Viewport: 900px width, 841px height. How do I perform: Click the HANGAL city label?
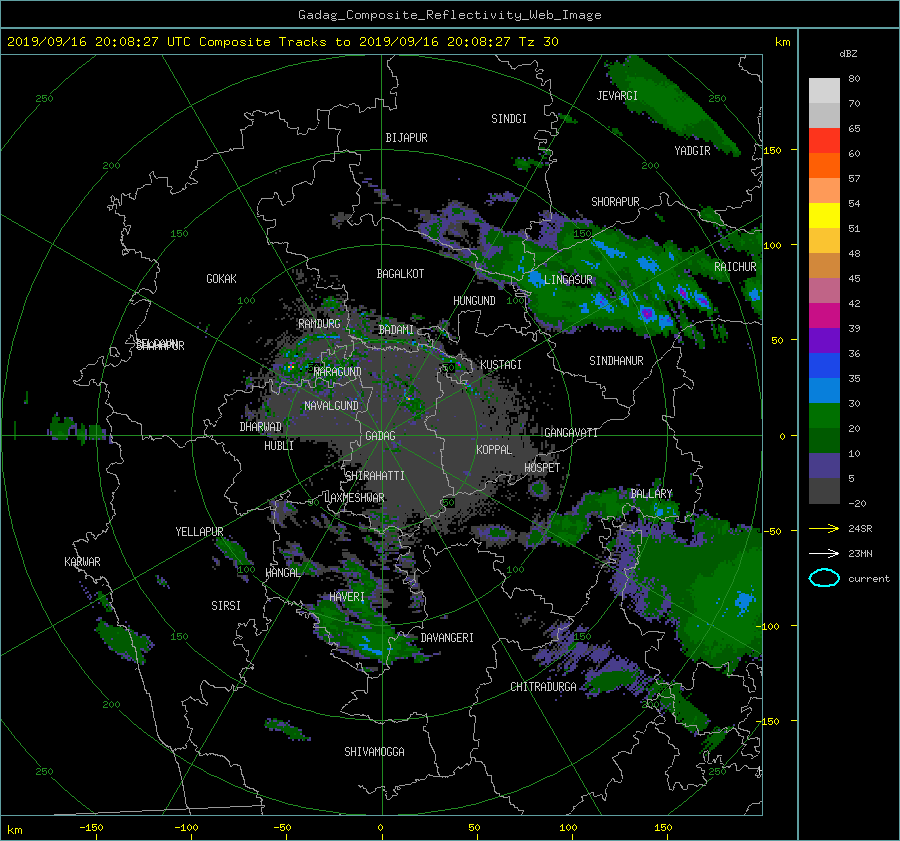[283, 573]
